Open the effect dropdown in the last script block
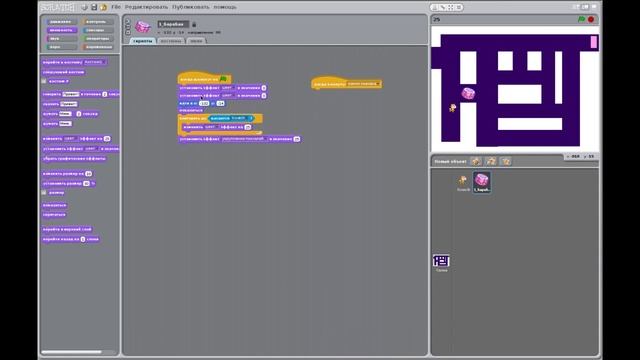Viewport: 640px width, 360px height. pyautogui.click(x=244, y=139)
